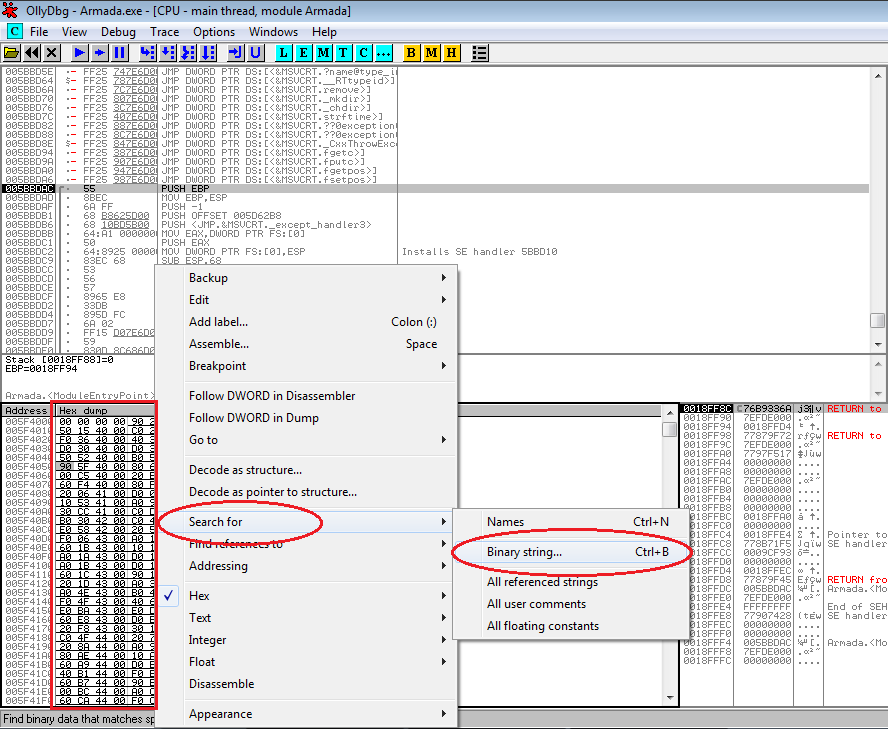Viewport: 888px width, 729px height.
Task: Click the Trace into toolbar icon
Action: click(x=188, y=53)
